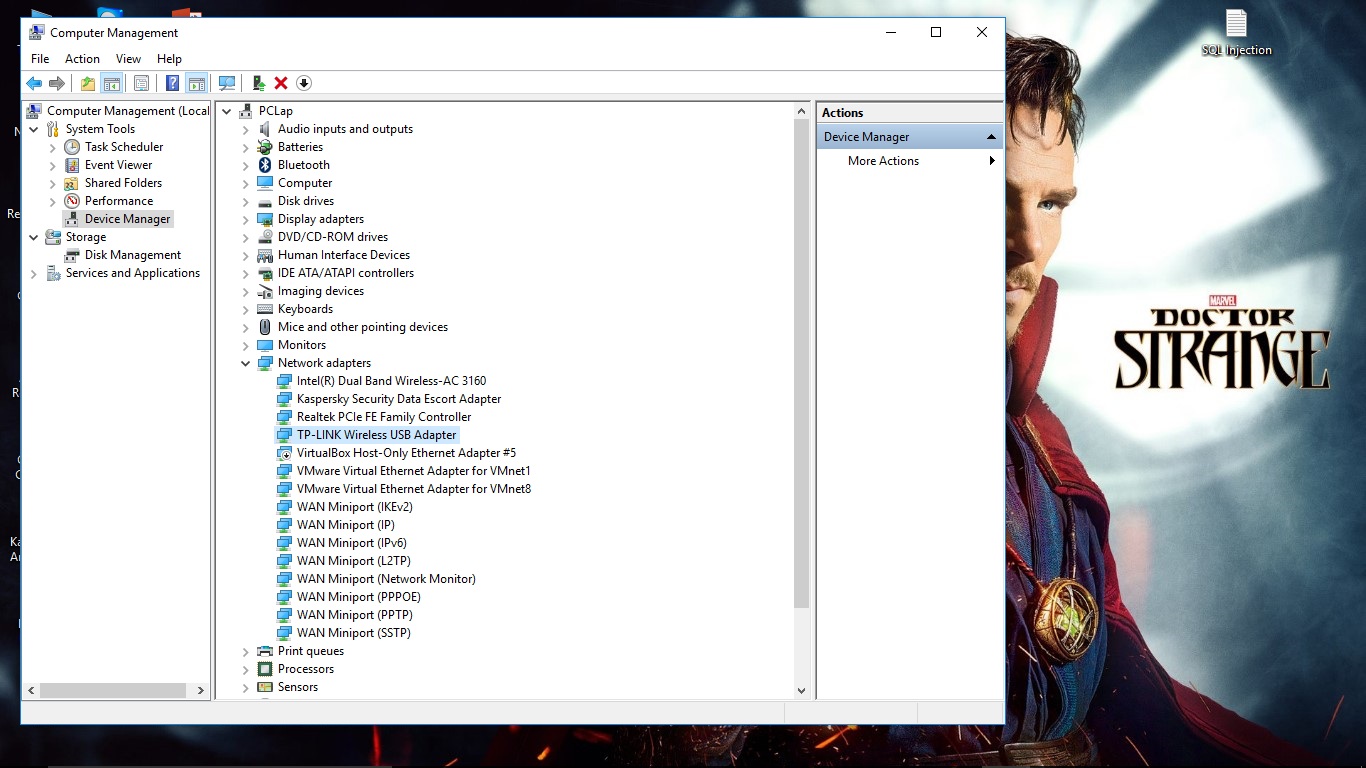Click the red X Uninstall device icon
The height and width of the screenshot is (768, 1366).
click(x=281, y=83)
